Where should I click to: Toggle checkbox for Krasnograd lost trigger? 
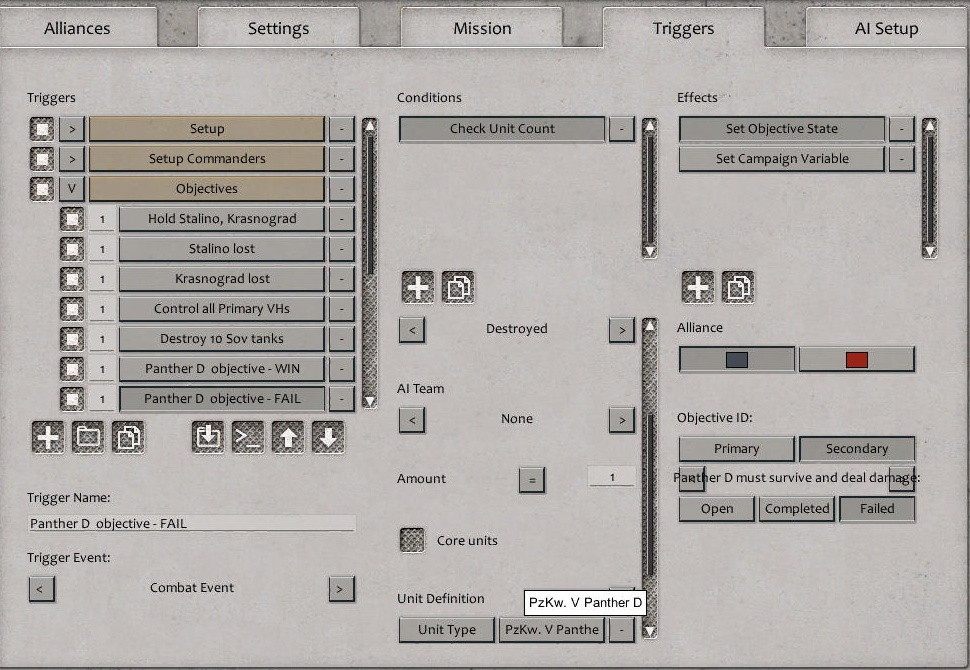72,279
